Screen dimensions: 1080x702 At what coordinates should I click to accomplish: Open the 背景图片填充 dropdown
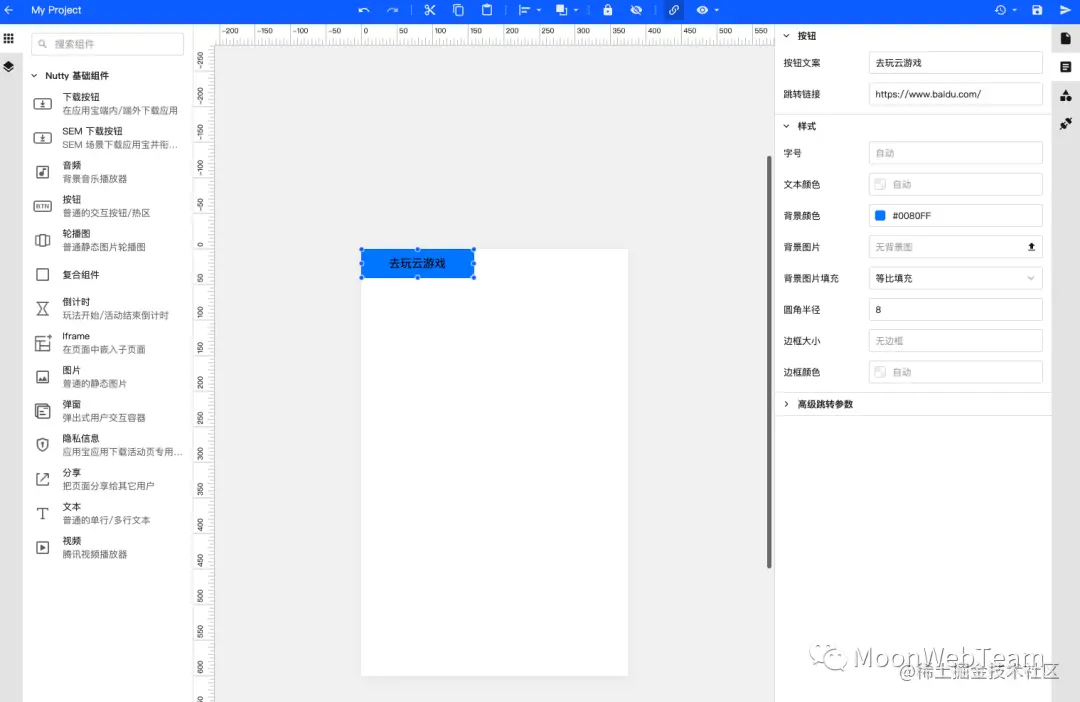955,278
